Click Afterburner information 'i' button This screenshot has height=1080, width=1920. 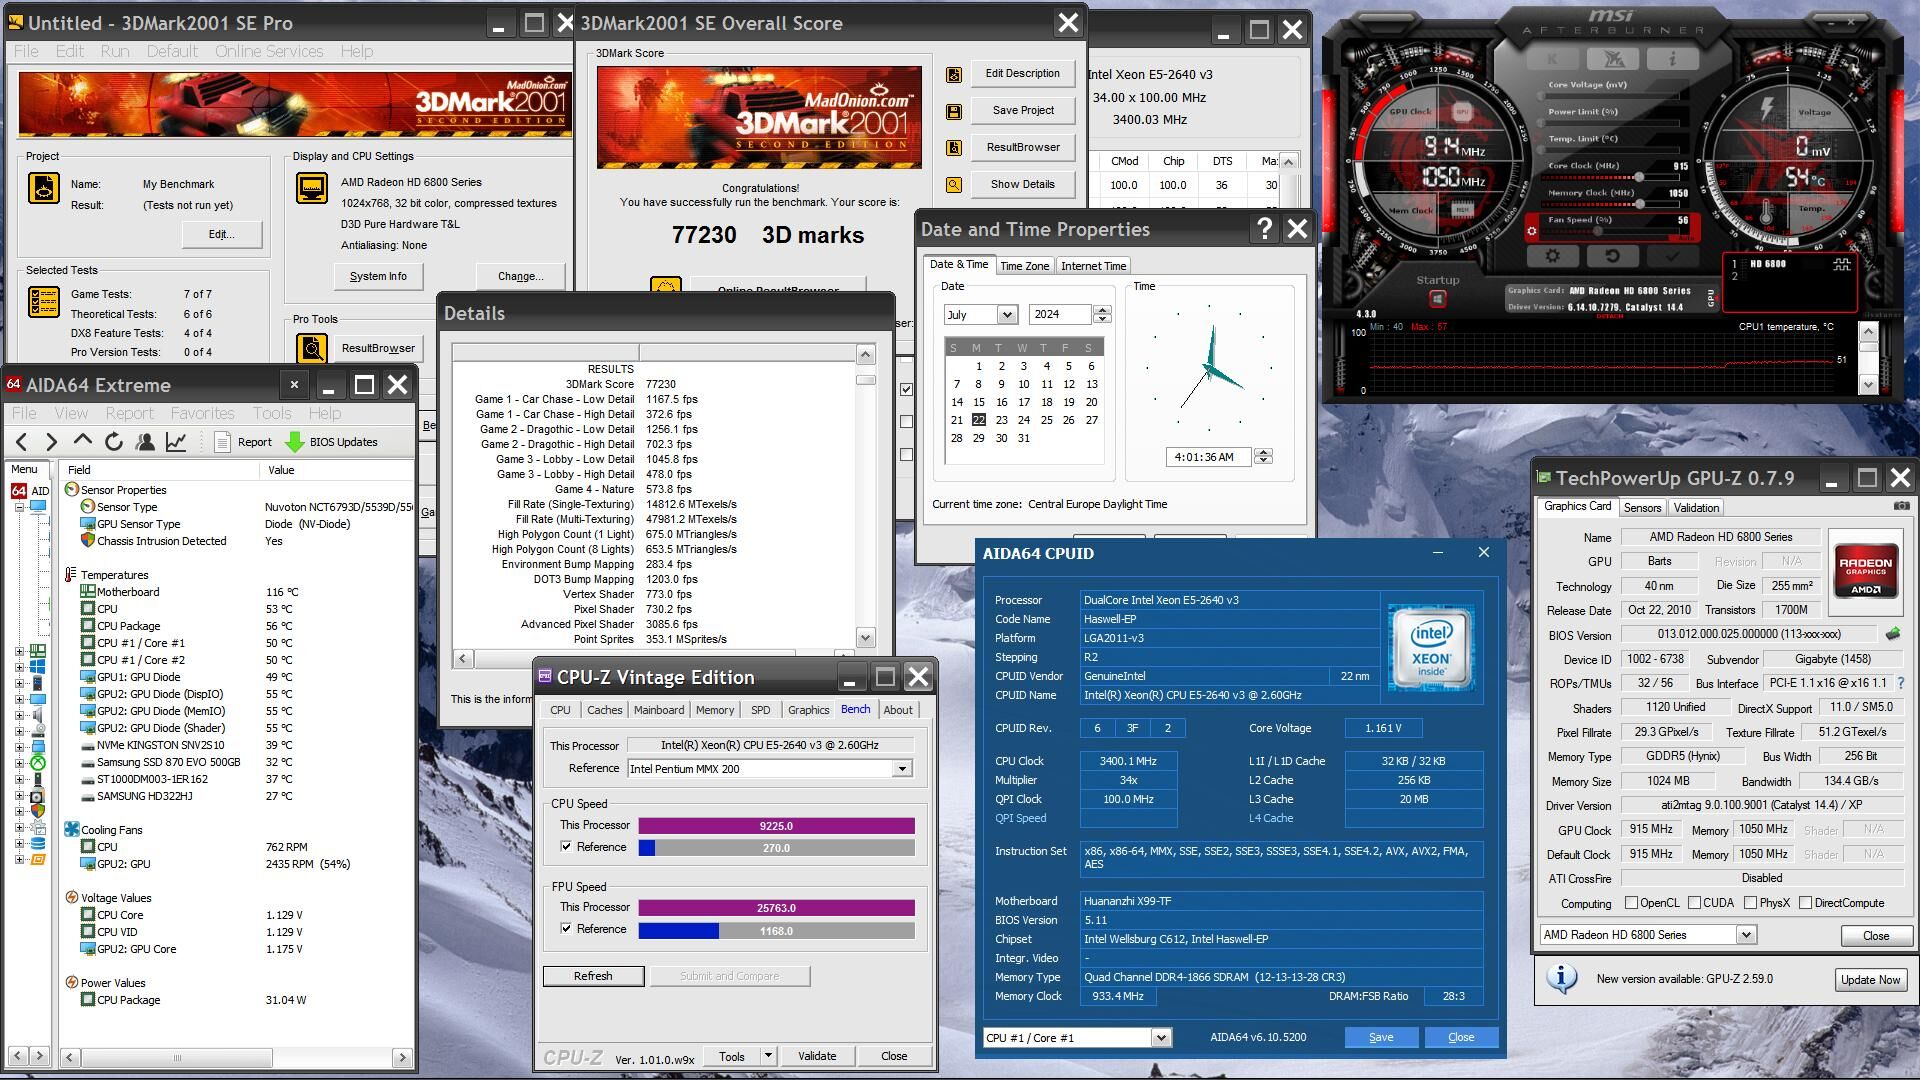[1672, 59]
